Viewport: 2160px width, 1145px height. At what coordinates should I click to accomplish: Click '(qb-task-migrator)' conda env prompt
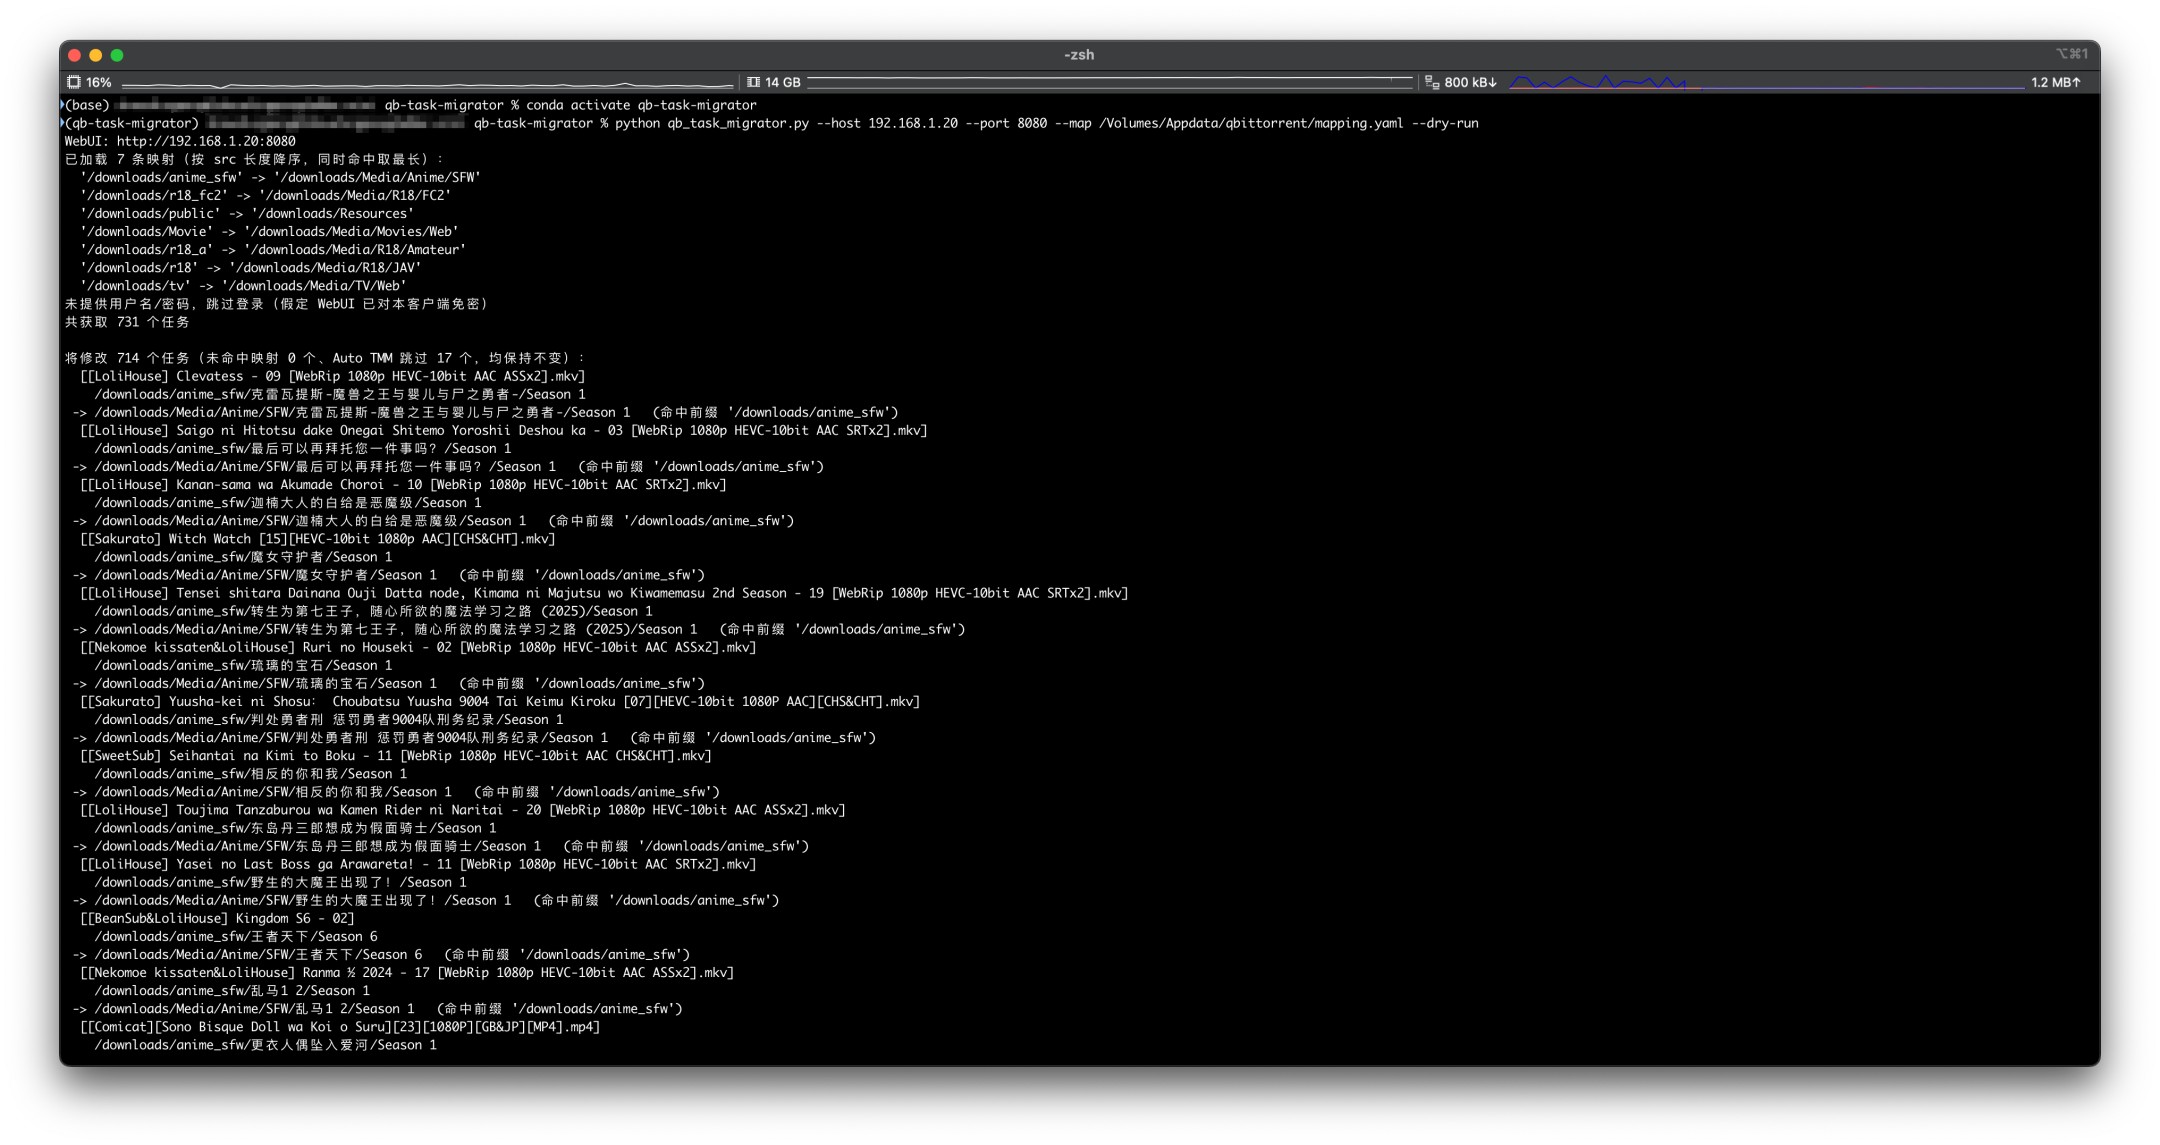point(132,123)
